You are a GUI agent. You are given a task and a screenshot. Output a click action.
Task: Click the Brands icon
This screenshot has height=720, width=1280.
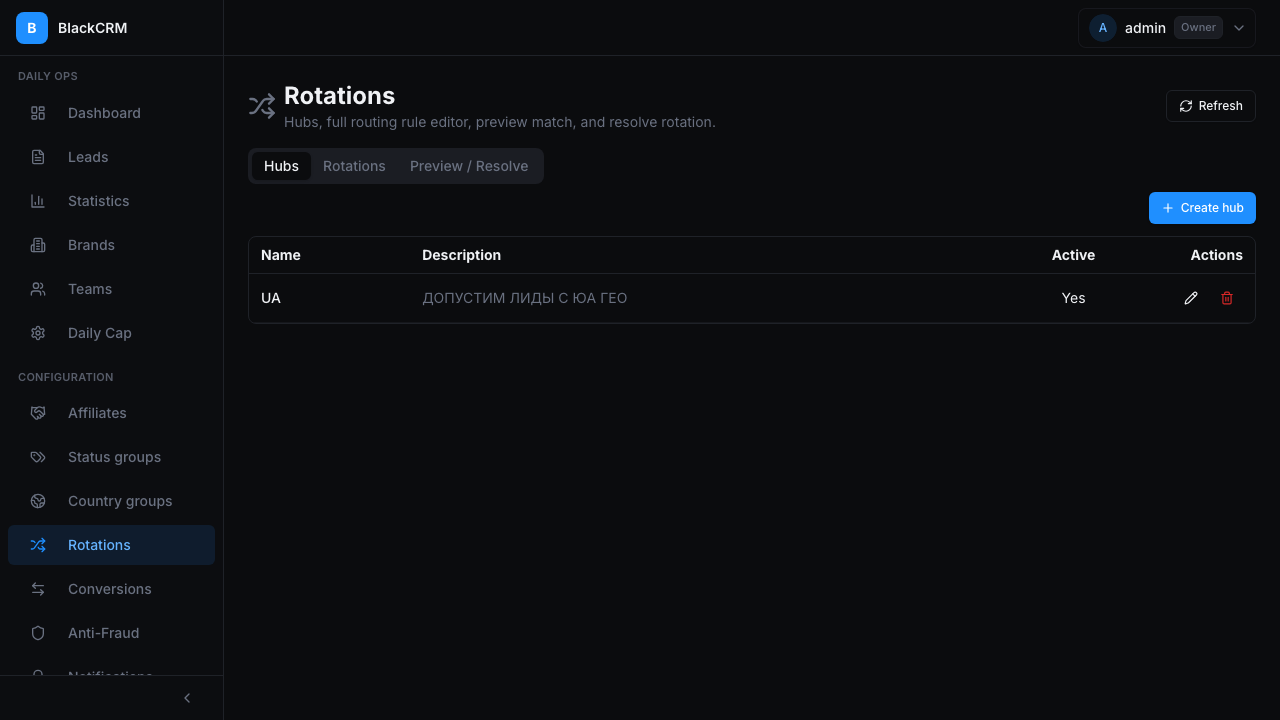[x=38, y=245]
